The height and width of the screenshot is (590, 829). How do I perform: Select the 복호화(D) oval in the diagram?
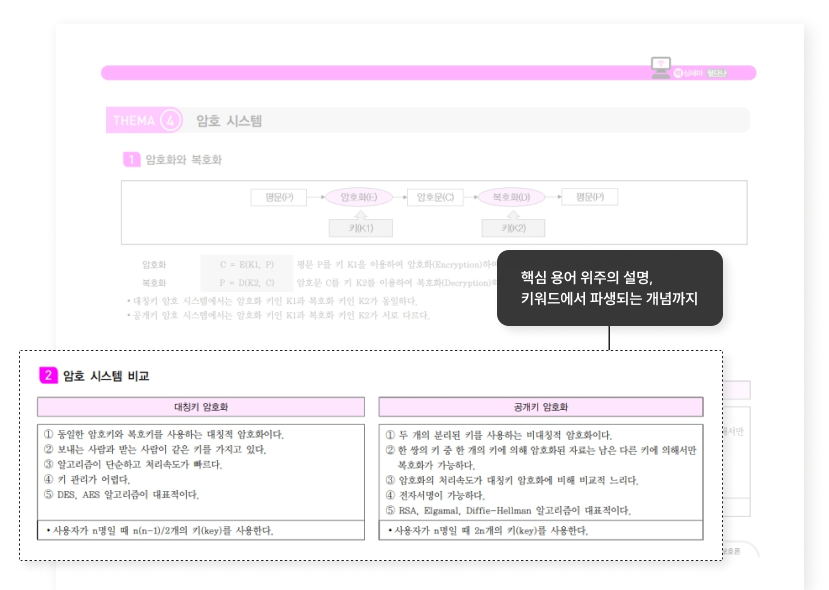click(x=510, y=196)
